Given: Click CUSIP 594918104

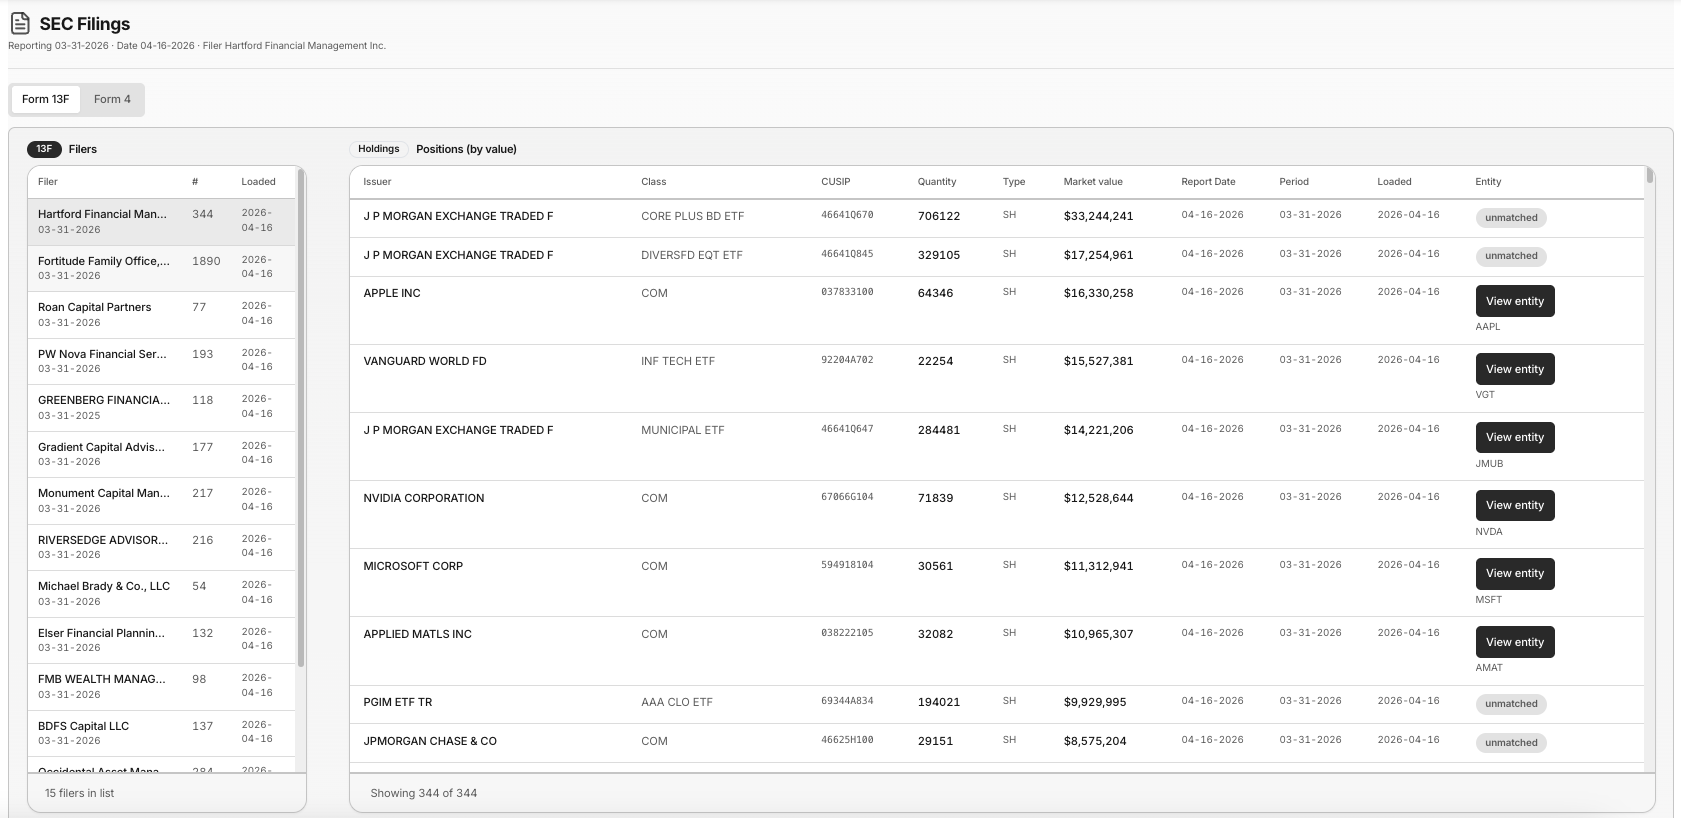Looking at the screenshot, I should coord(847,565).
